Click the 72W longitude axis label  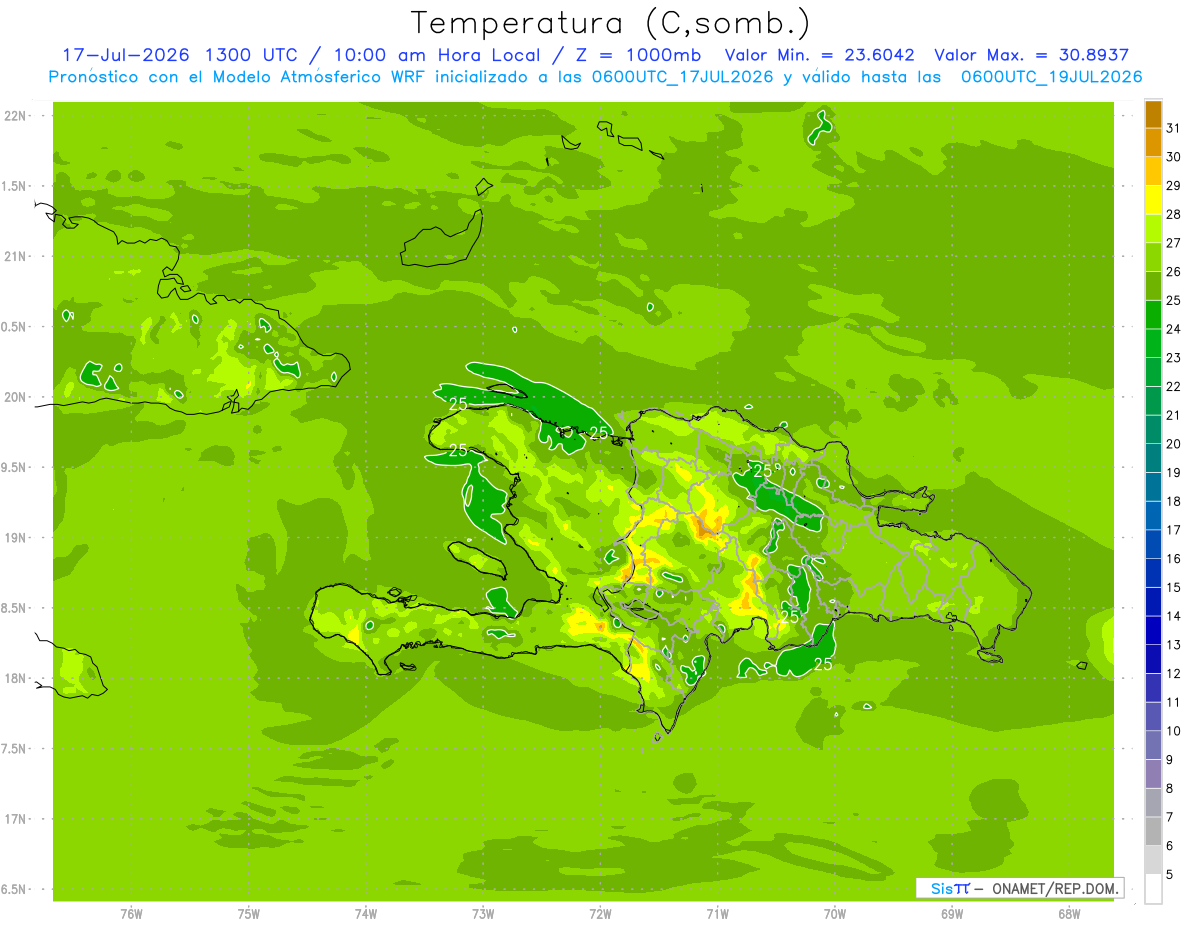coord(600,914)
